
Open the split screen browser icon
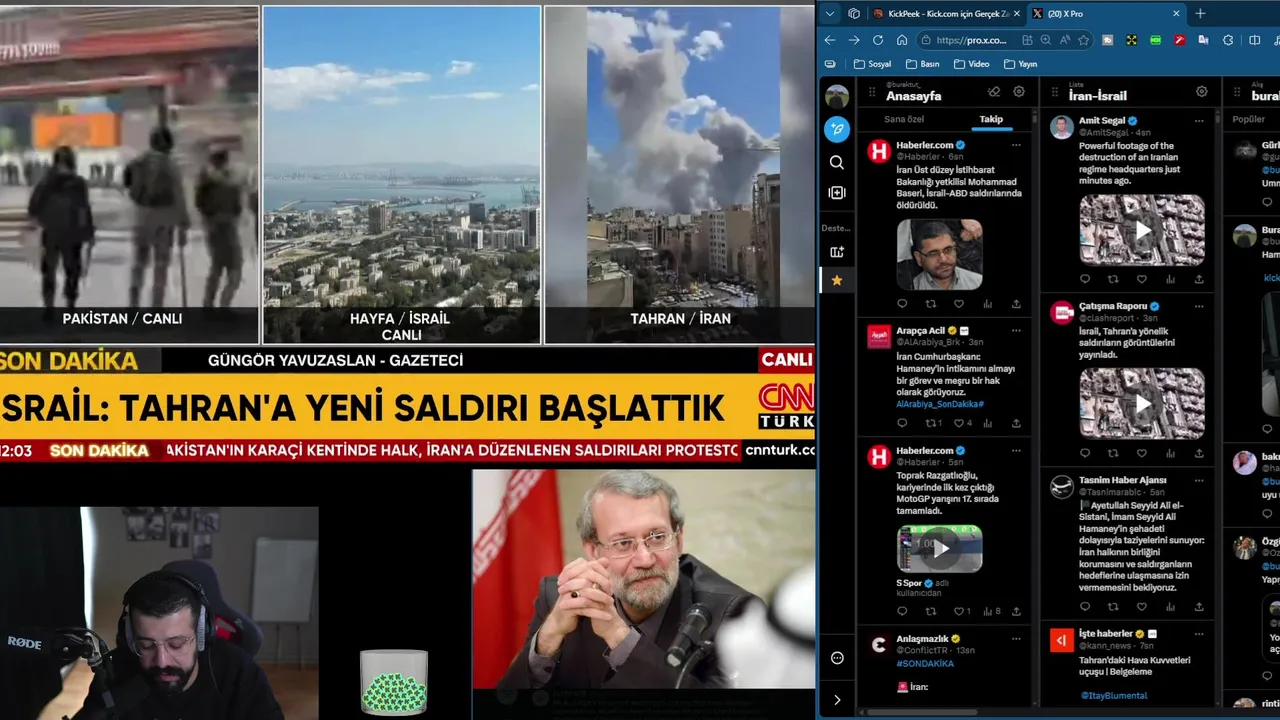(1255, 40)
